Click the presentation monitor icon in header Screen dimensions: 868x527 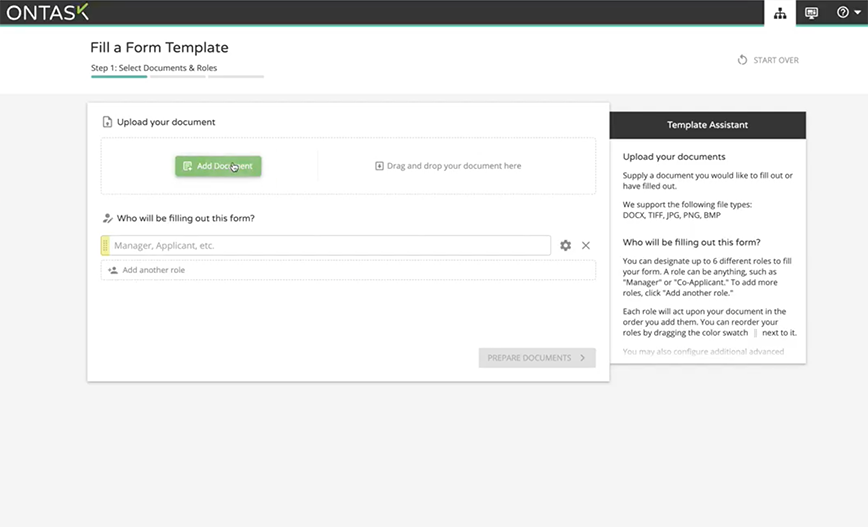click(x=811, y=13)
